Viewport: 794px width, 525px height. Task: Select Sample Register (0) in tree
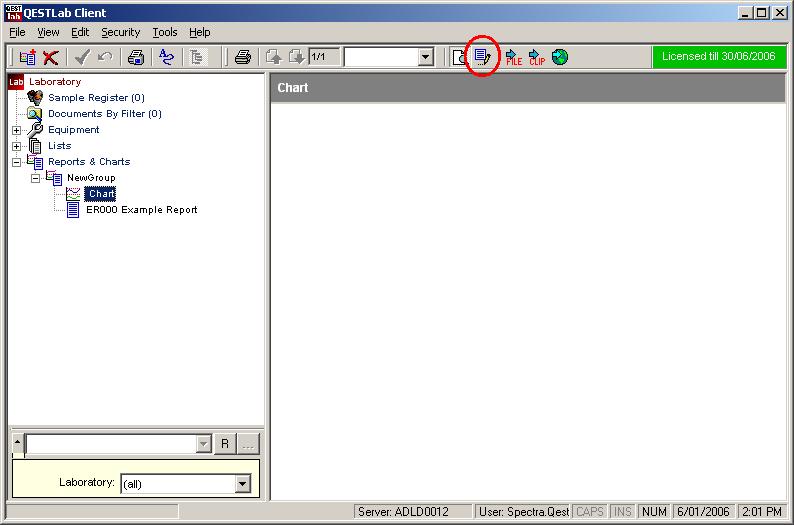click(96, 98)
